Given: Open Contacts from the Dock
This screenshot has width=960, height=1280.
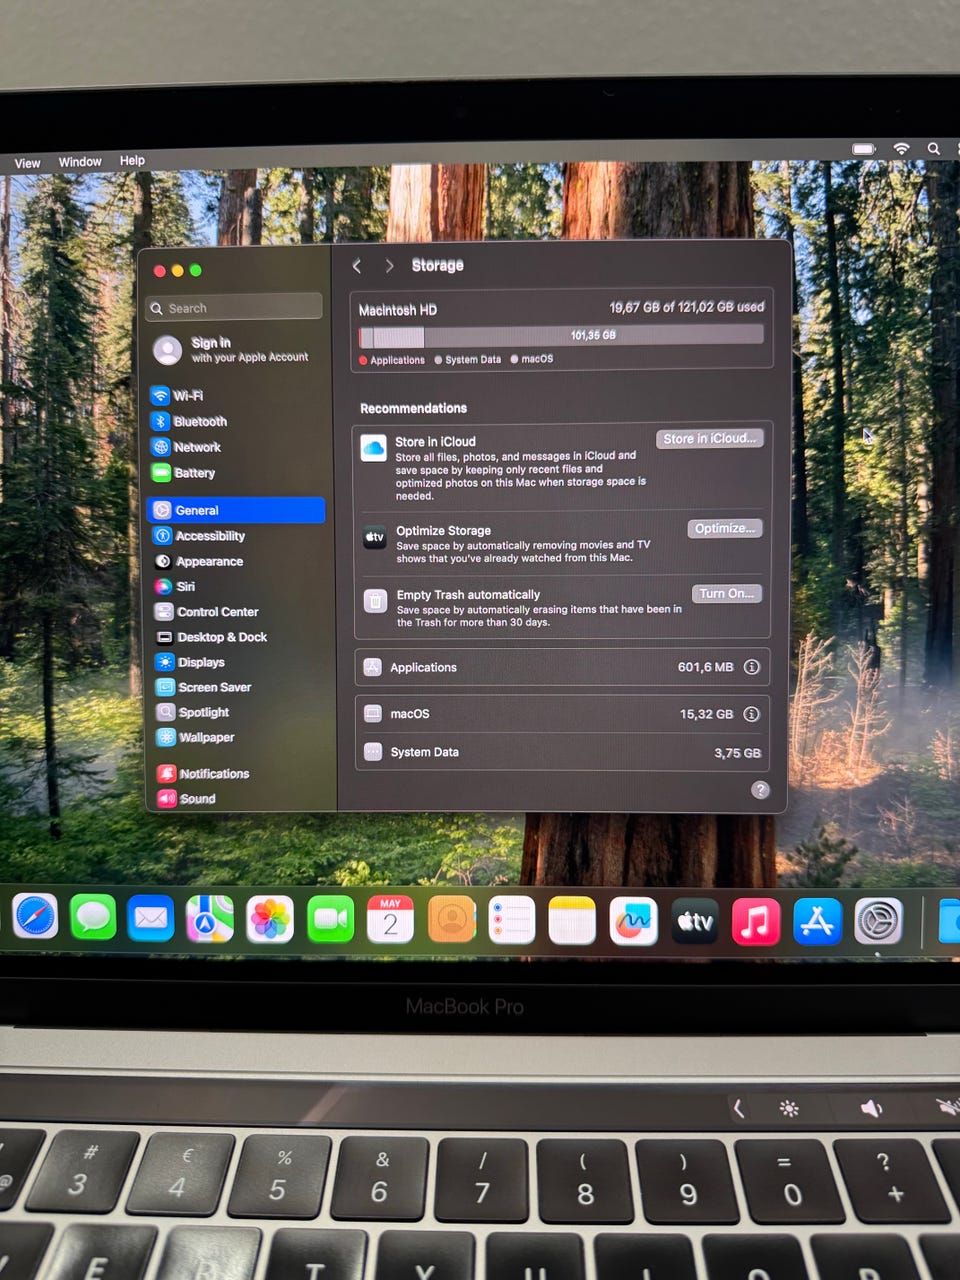Looking at the screenshot, I should point(451,919).
